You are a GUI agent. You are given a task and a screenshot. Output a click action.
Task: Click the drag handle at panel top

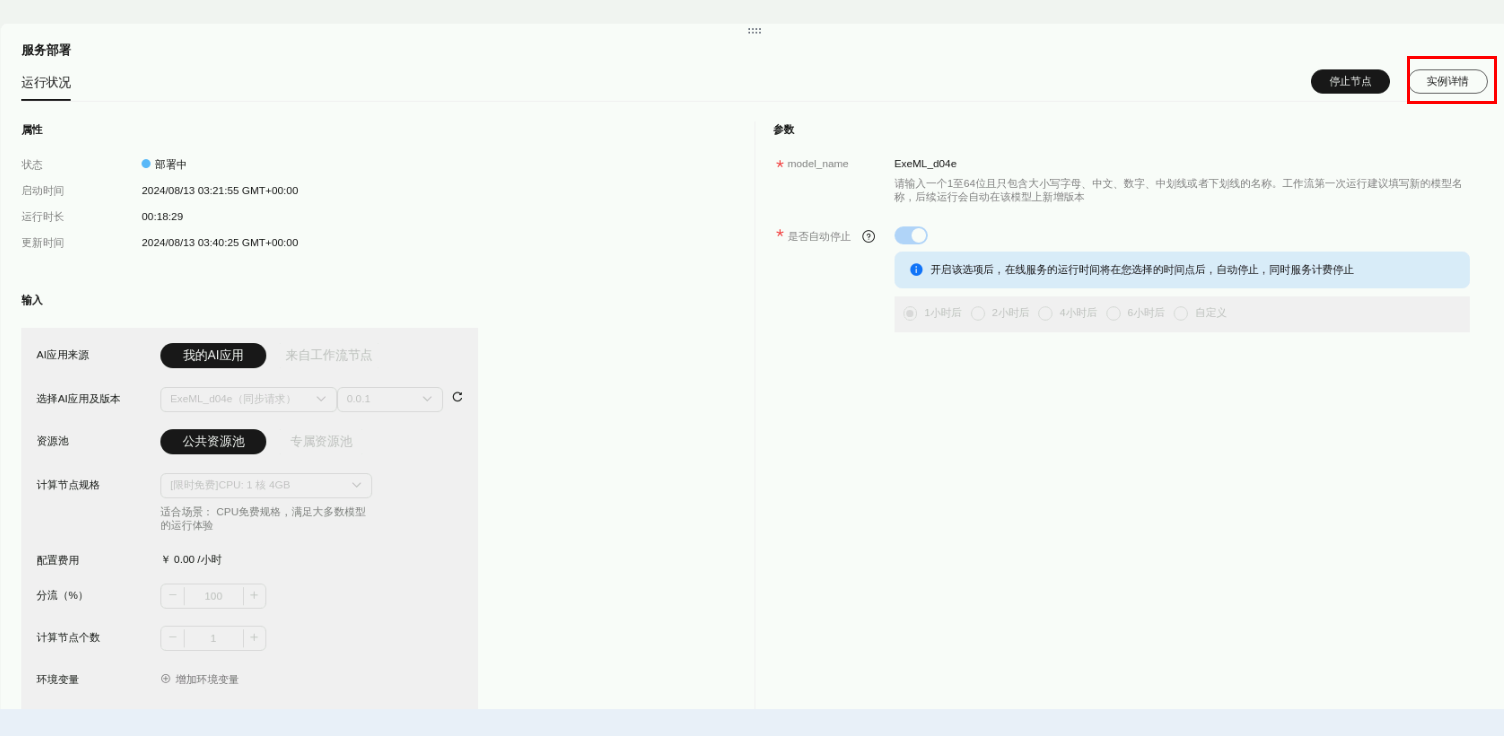754,31
